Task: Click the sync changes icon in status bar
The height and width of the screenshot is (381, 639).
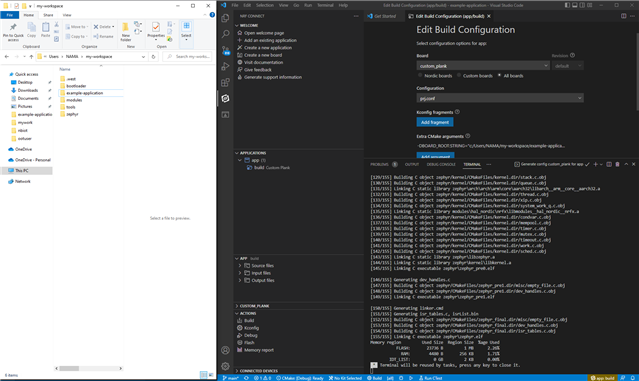Action: (x=246, y=378)
